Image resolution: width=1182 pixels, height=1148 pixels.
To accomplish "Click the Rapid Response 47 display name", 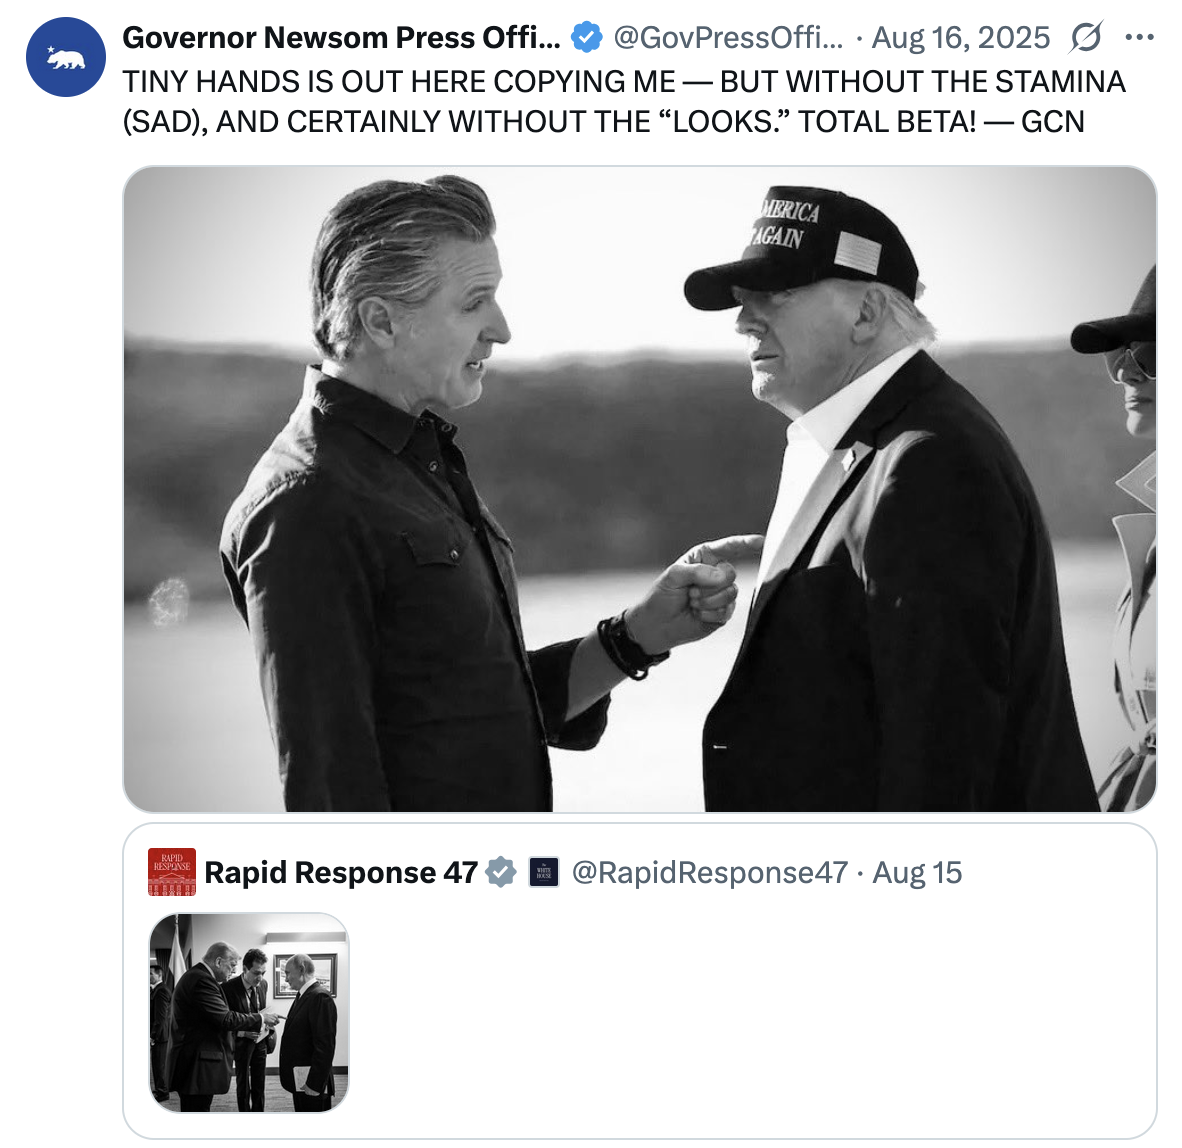I will [x=340, y=872].
